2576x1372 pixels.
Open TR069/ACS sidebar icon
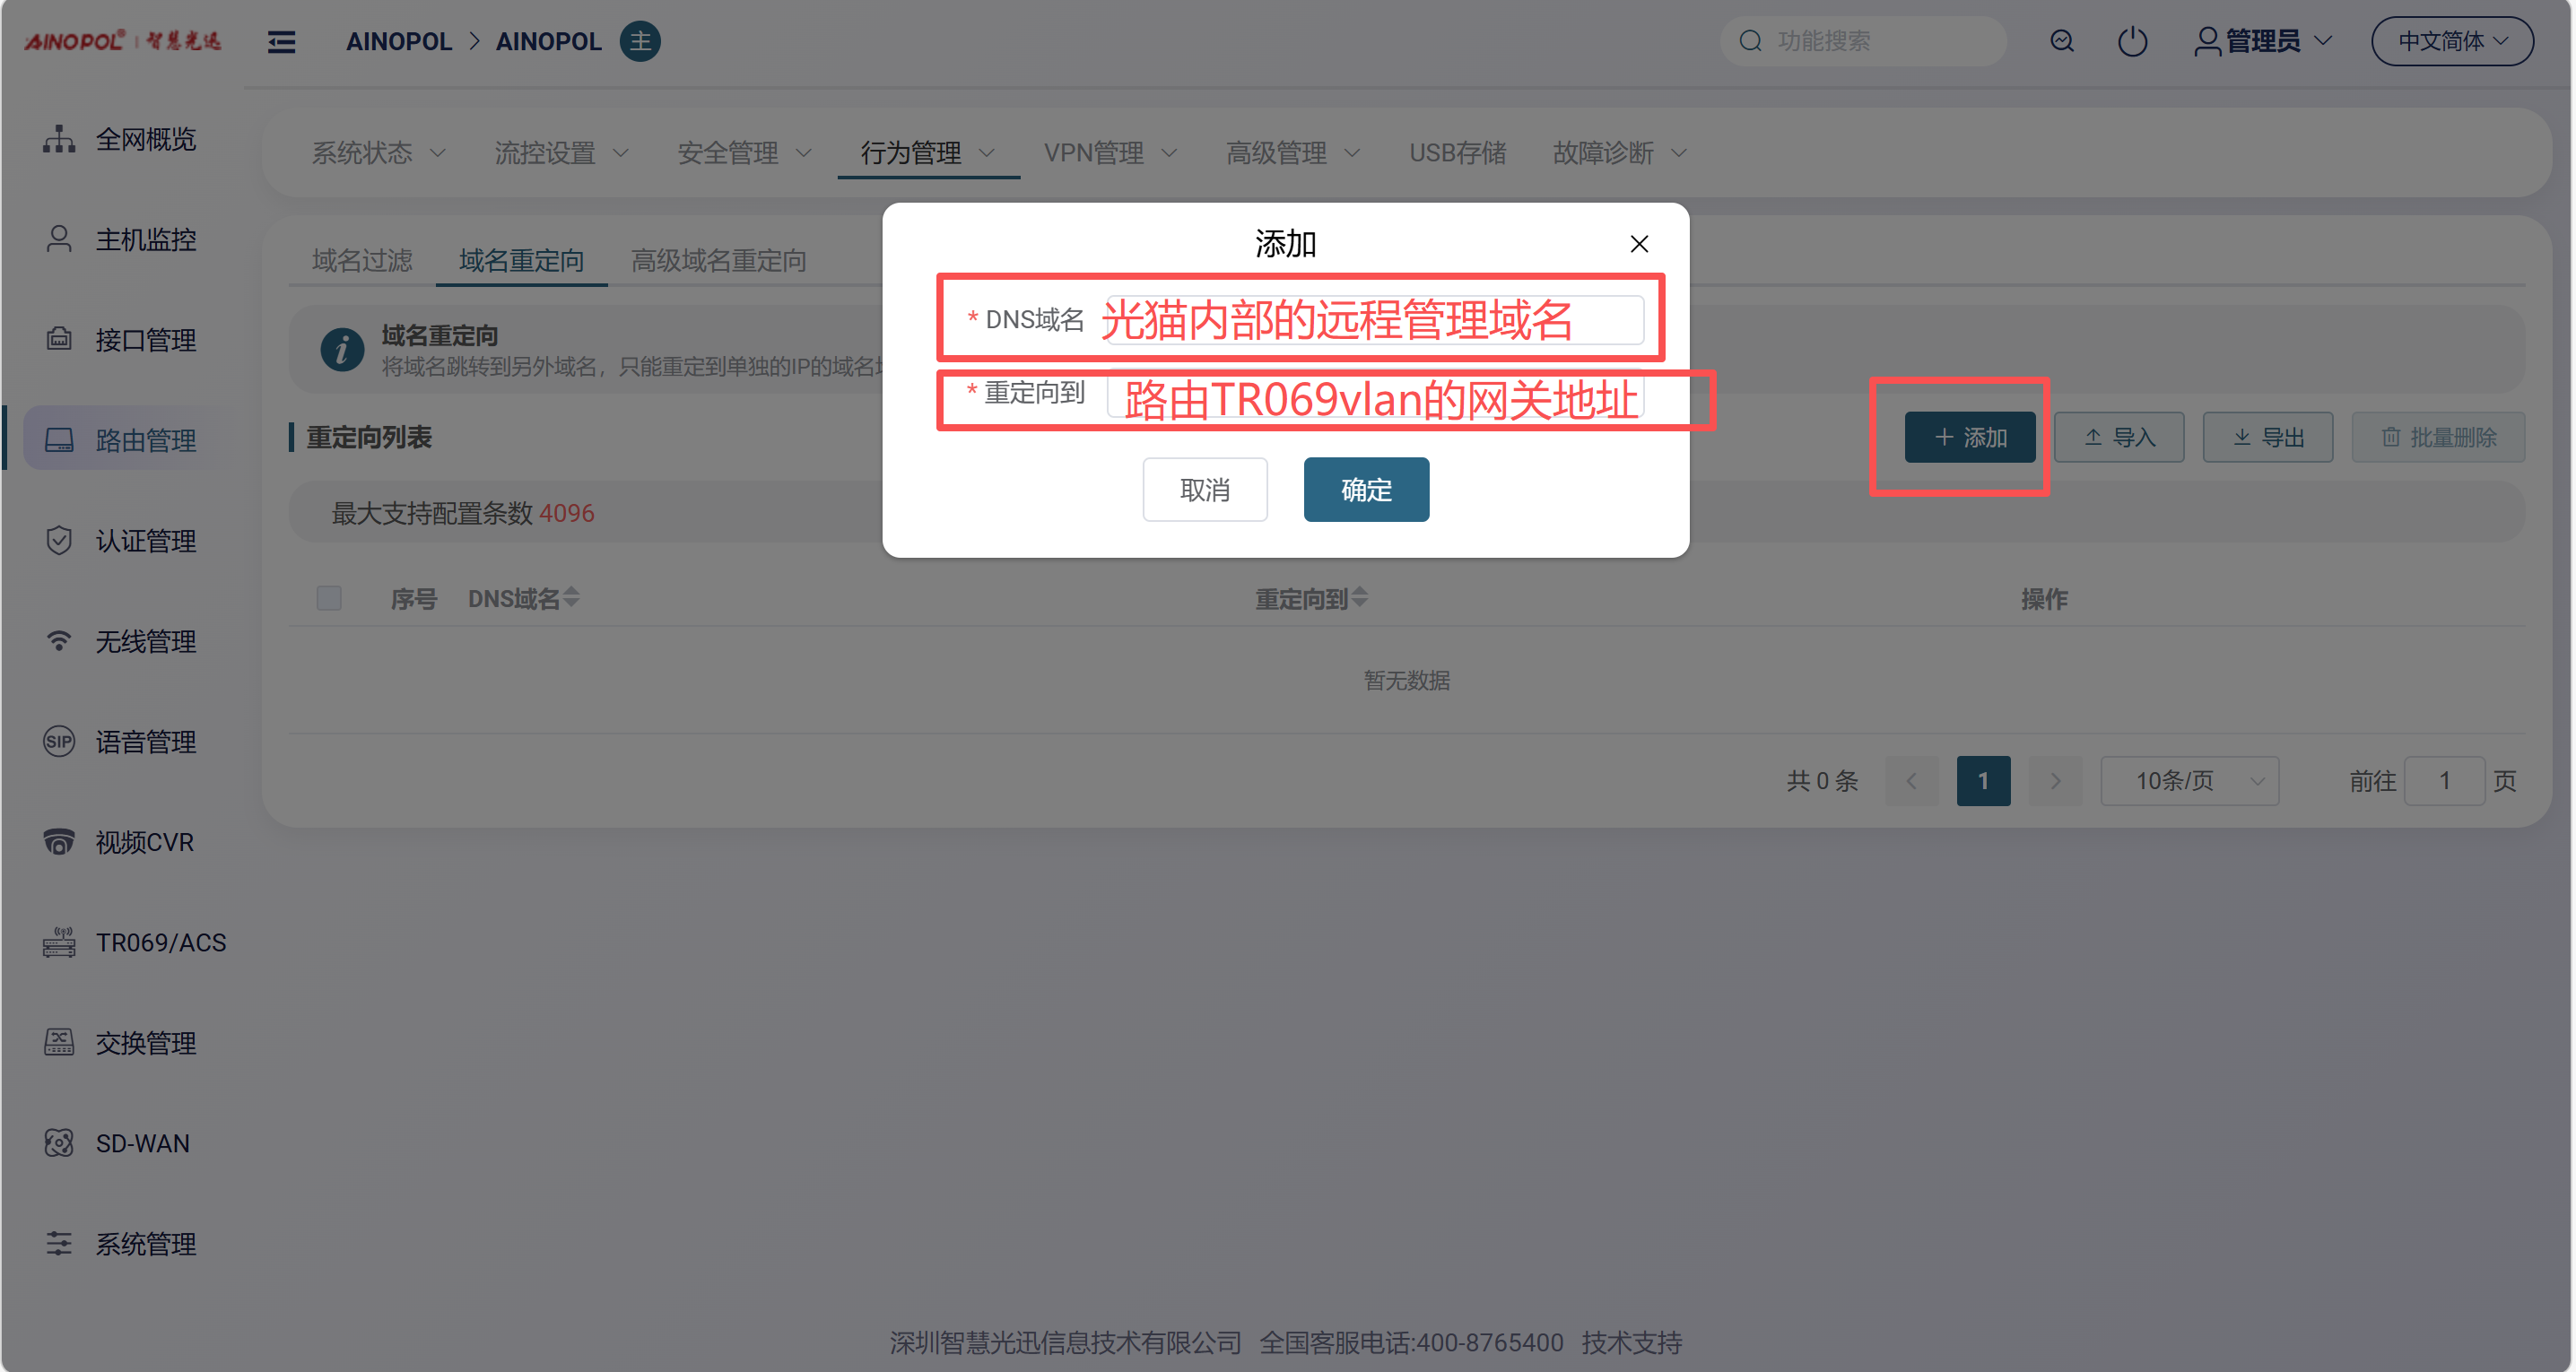tap(59, 942)
